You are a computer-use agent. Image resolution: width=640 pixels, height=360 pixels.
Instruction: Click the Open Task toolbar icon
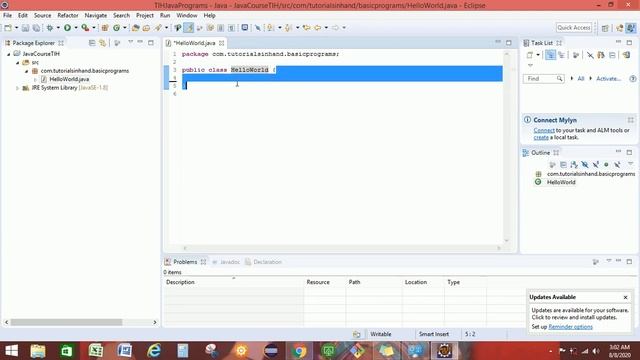(x=146, y=28)
